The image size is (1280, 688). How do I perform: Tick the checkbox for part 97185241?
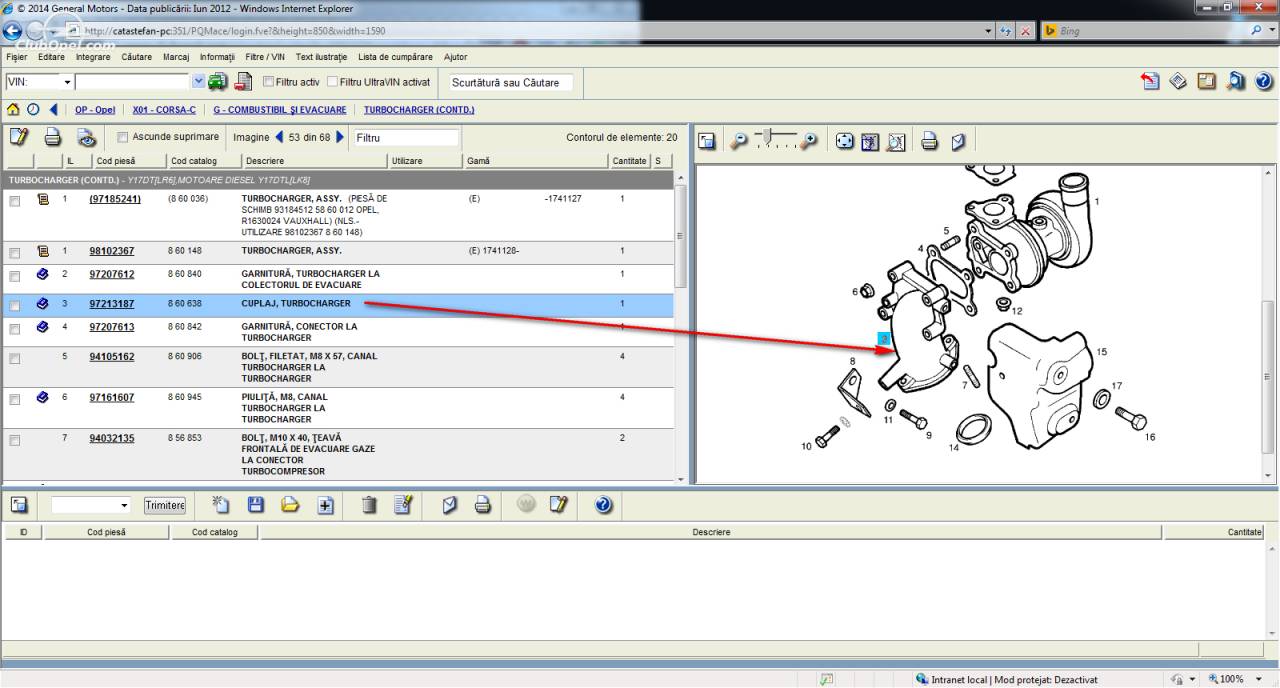point(14,200)
